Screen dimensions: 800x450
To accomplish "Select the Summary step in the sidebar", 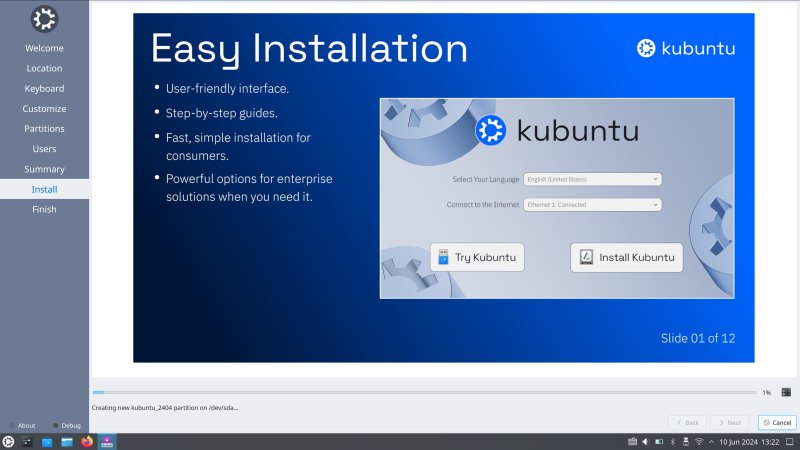I will [x=44, y=169].
